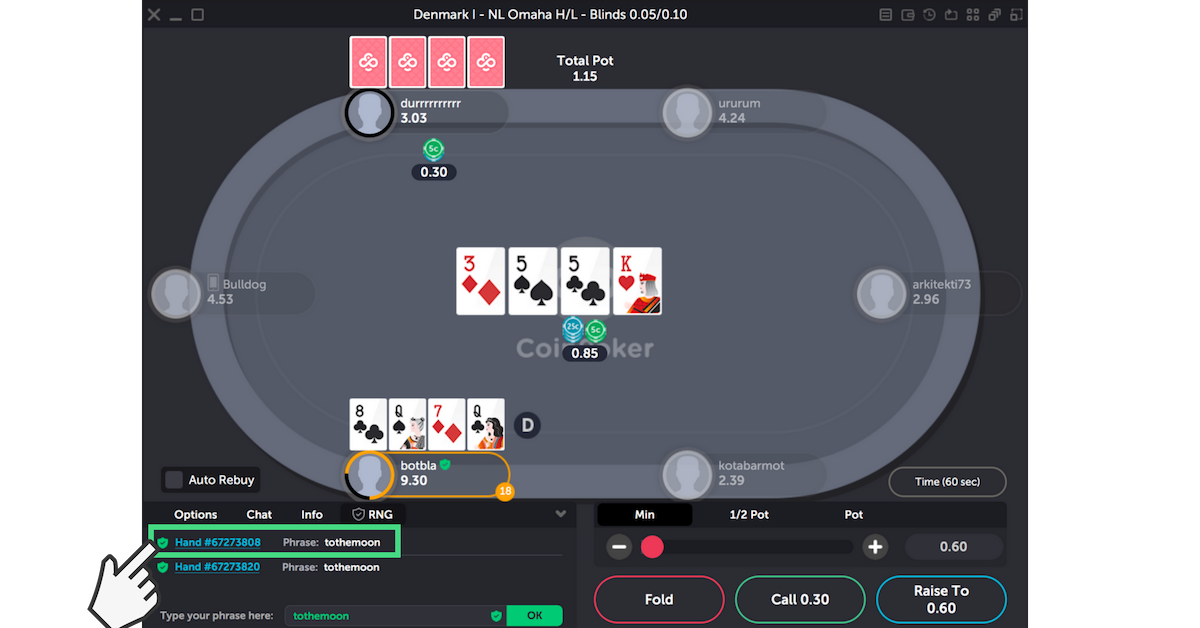Decrease bet with the minus button

[x=619, y=547]
